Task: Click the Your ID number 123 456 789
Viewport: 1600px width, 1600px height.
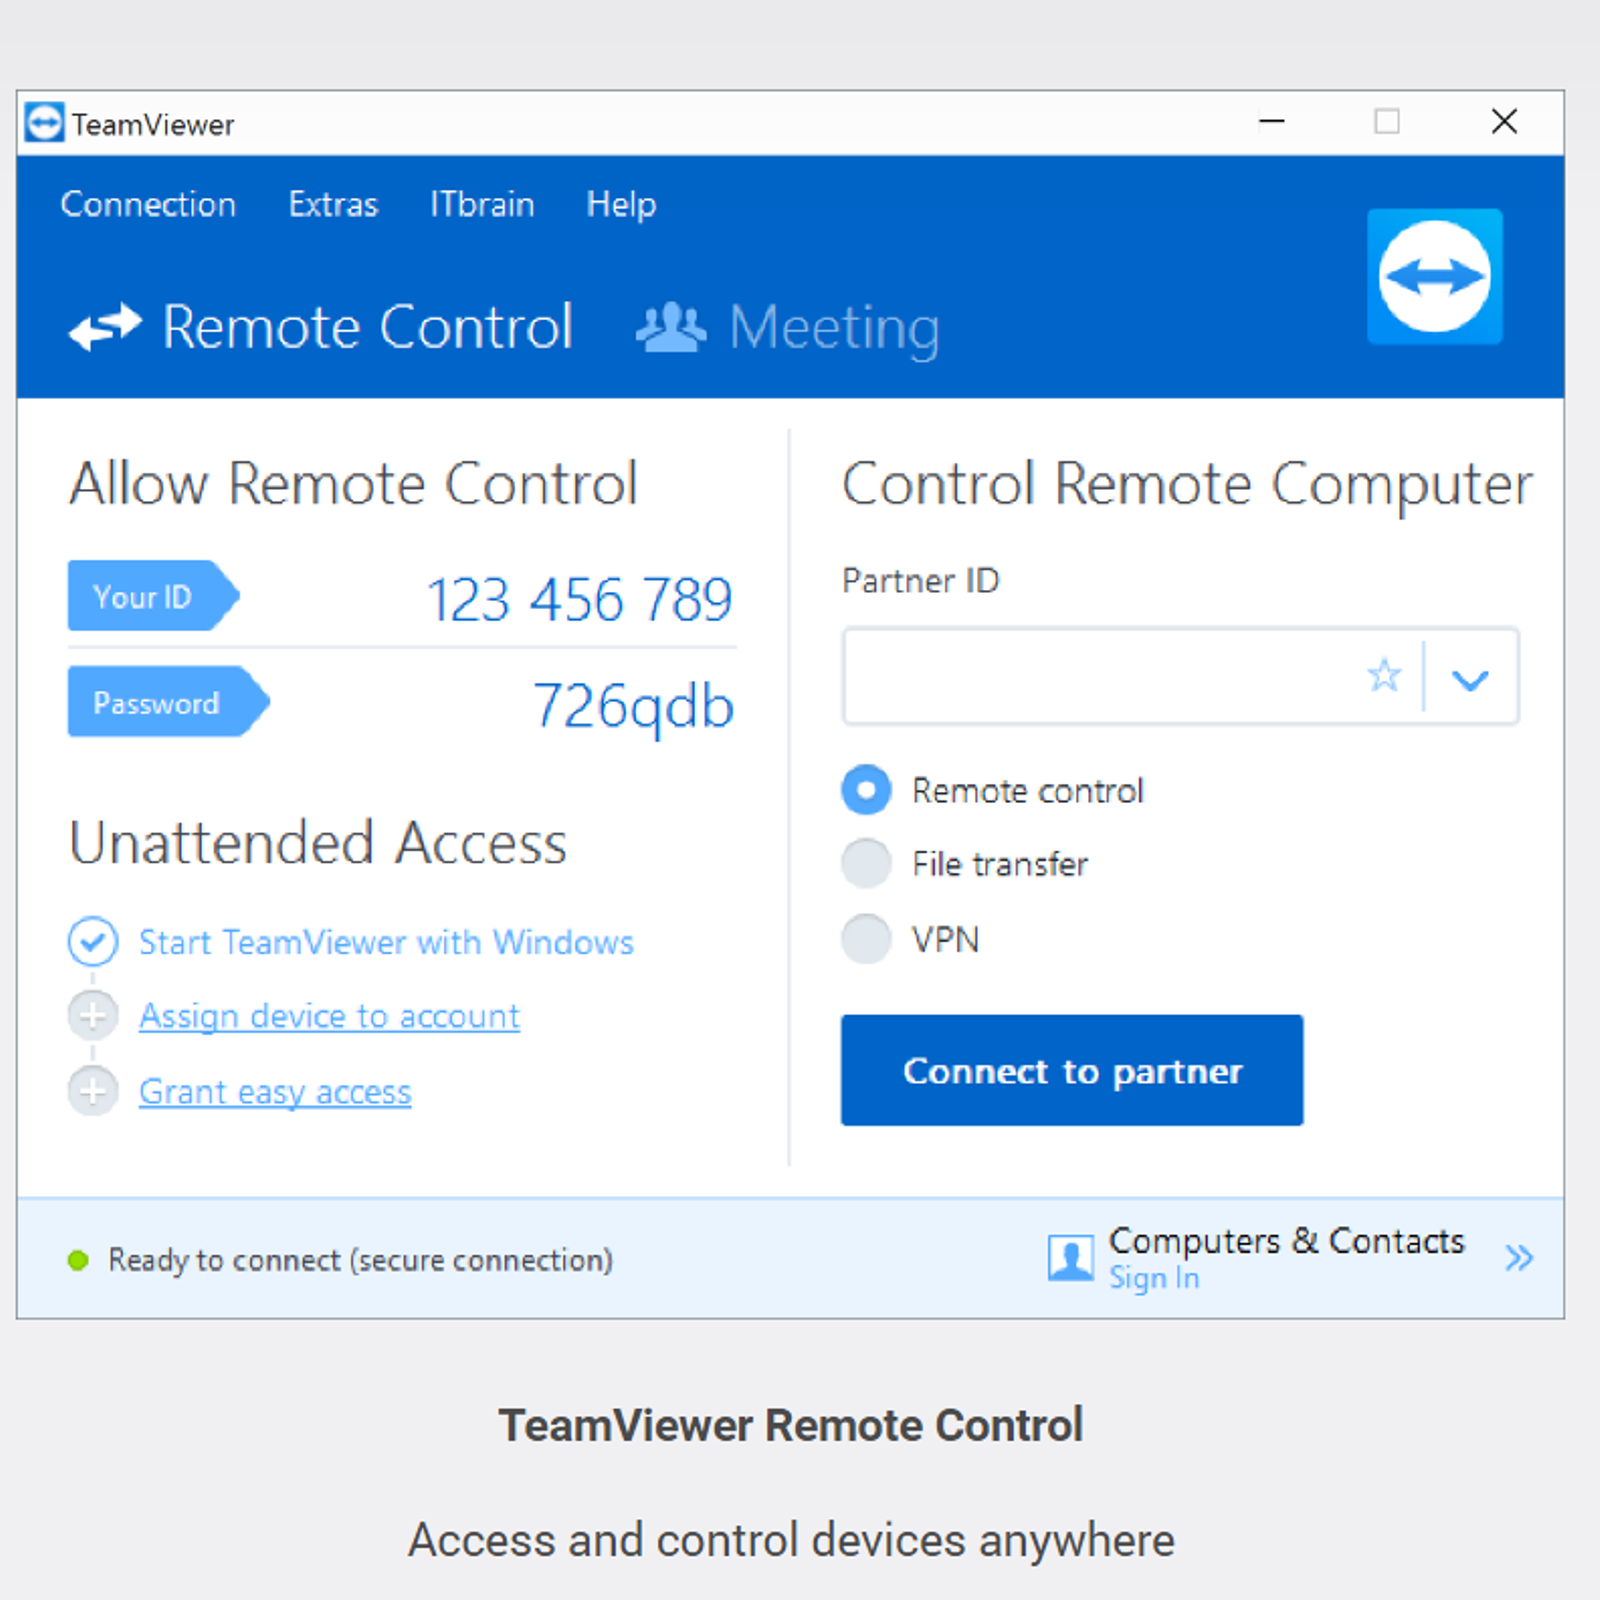Action: pos(580,600)
